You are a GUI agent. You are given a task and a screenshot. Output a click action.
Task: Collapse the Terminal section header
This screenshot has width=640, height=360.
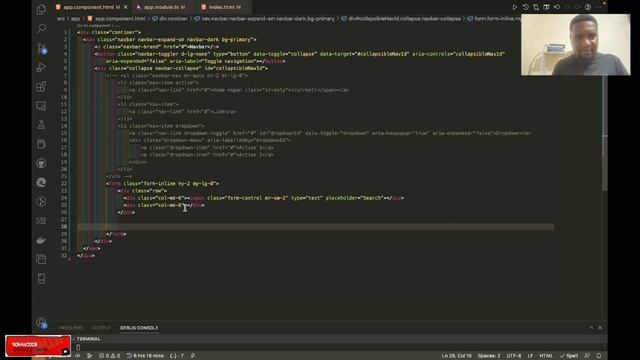coord(89,339)
